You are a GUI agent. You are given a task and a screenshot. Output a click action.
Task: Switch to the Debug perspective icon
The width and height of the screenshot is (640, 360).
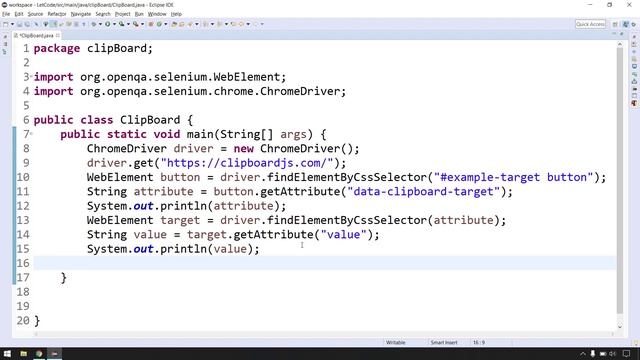[633, 24]
